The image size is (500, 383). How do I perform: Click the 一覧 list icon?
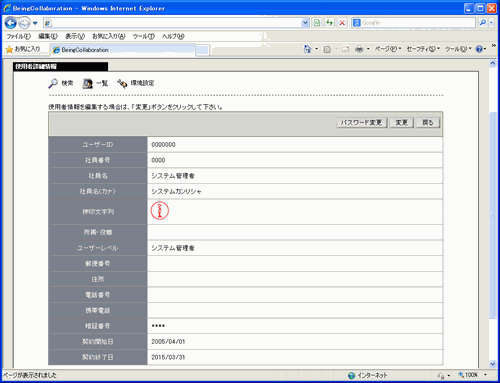[x=88, y=83]
